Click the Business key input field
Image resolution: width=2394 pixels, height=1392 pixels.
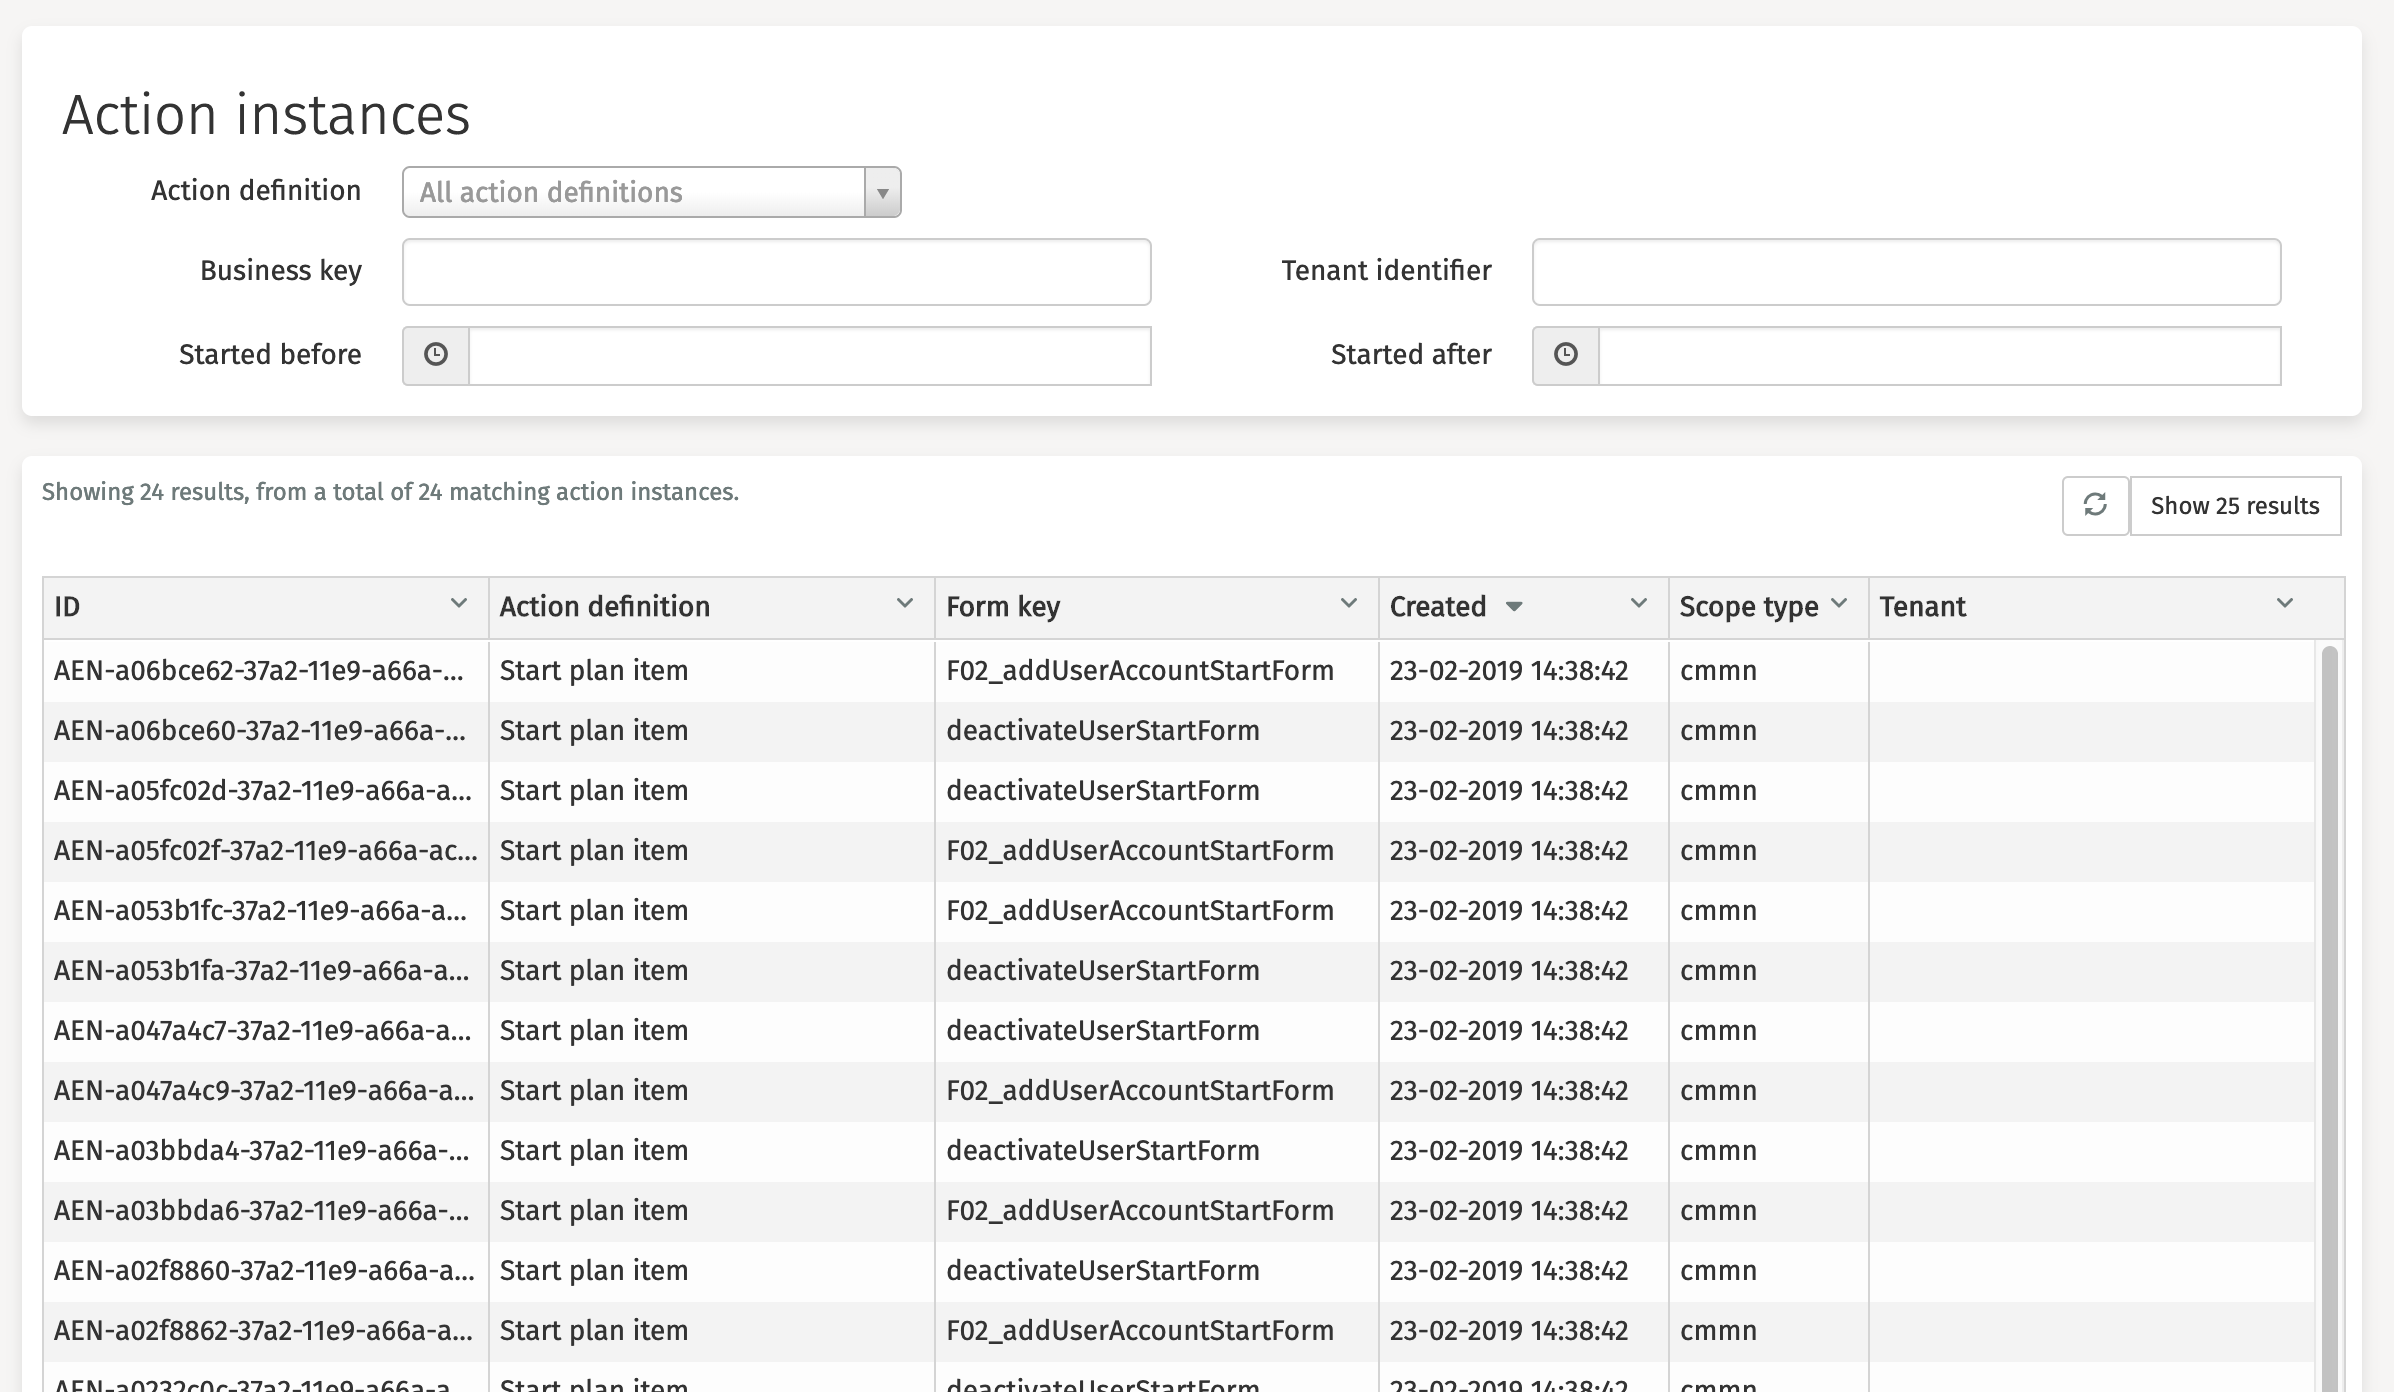776,270
